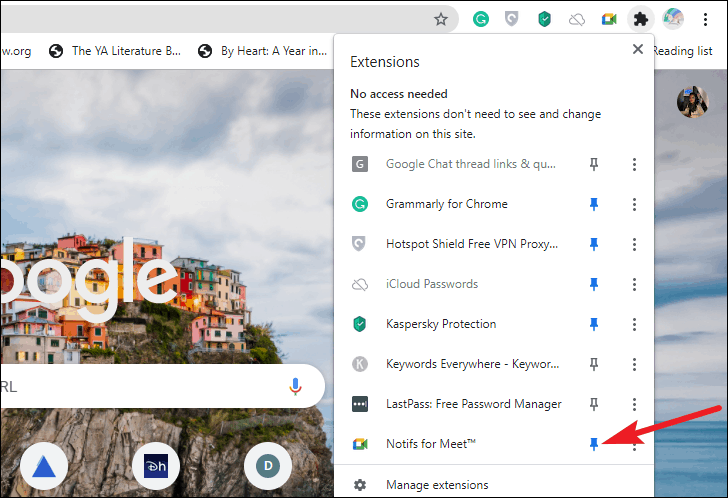The height and width of the screenshot is (498, 728).
Task: Open more options for Keywords Everywhere
Action: pos(634,364)
